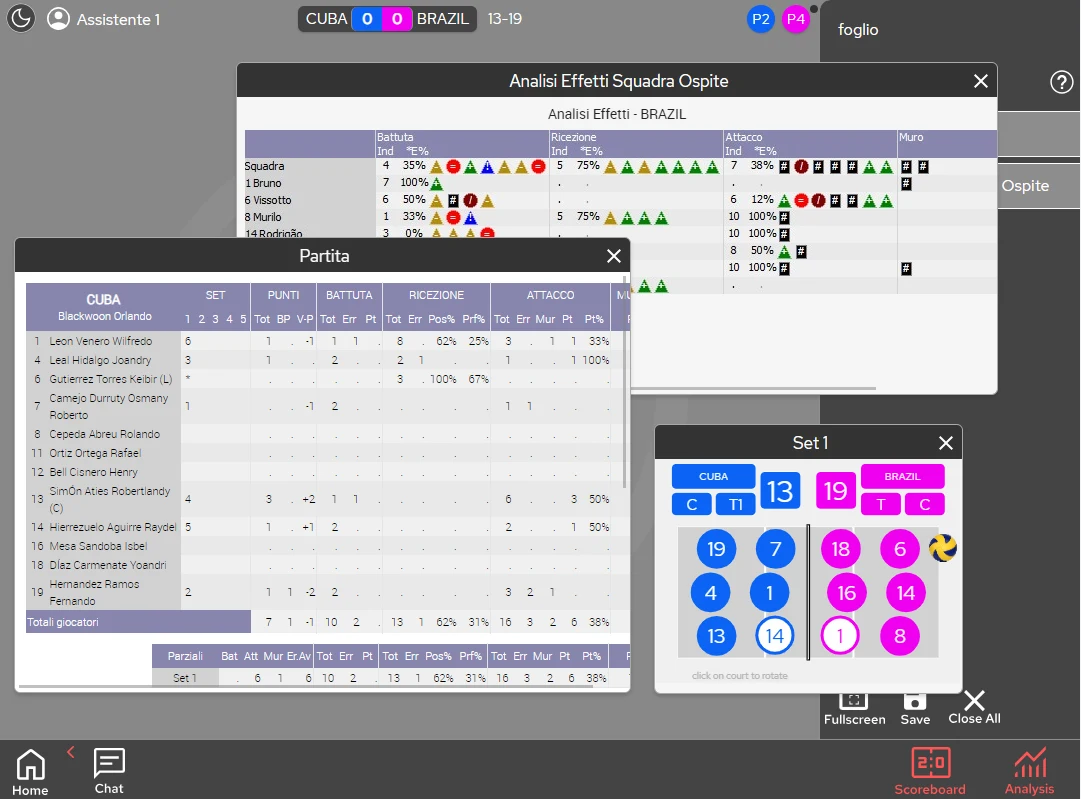Click Brazil's score 19 in Set 1
Image resolution: width=1081 pixels, height=799 pixels.
tap(836, 491)
